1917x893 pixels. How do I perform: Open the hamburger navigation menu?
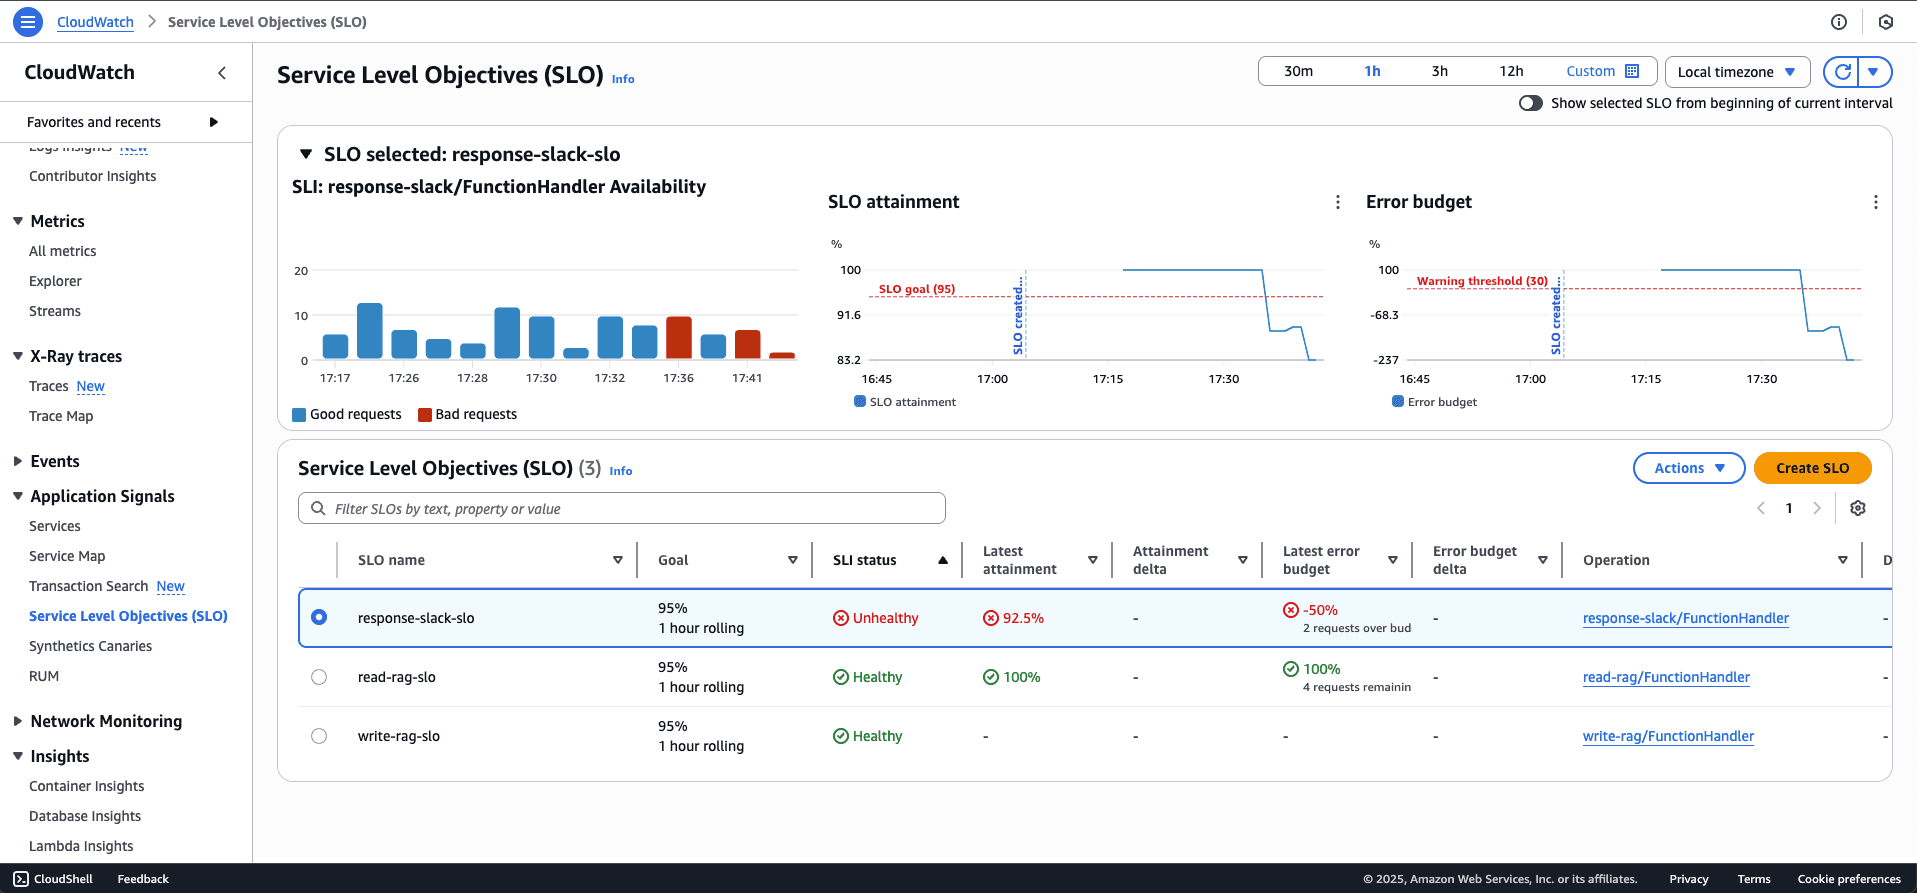point(27,21)
